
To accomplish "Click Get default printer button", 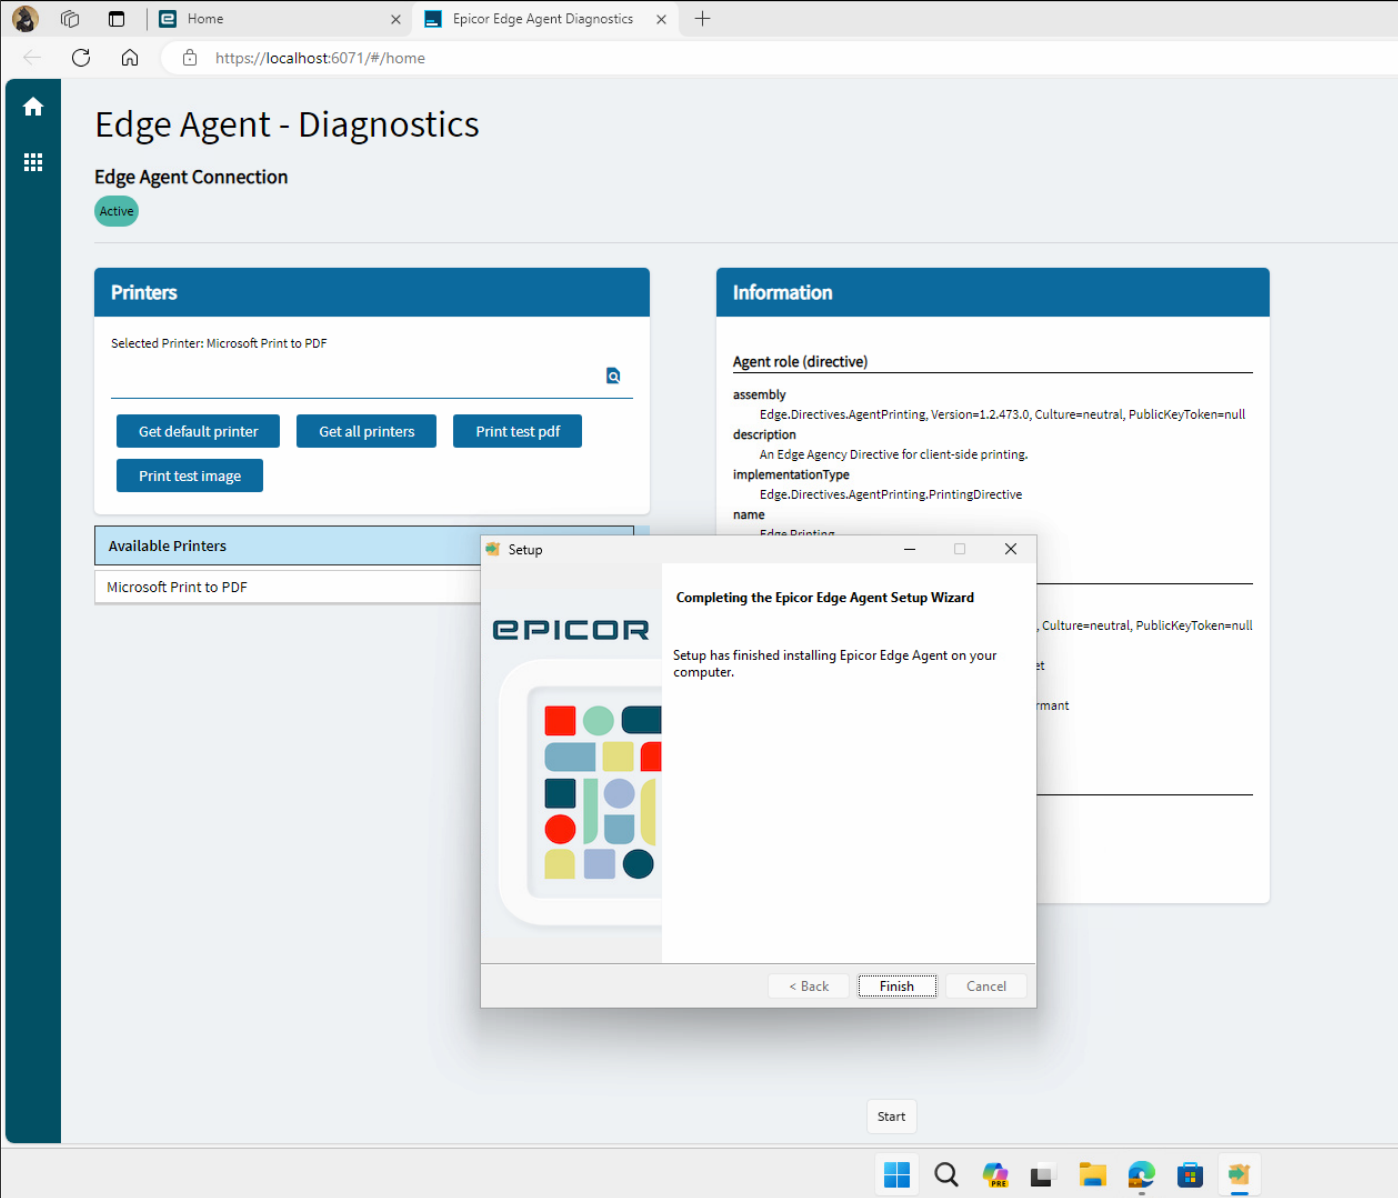I will pyautogui.click(x=198, y=431).
